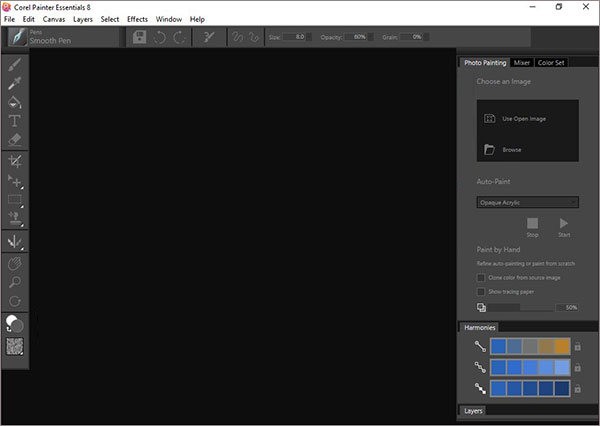This screenshot has height=426, width=600.
Task: Switch to the Color Set tab
Action: coord(551,63)
